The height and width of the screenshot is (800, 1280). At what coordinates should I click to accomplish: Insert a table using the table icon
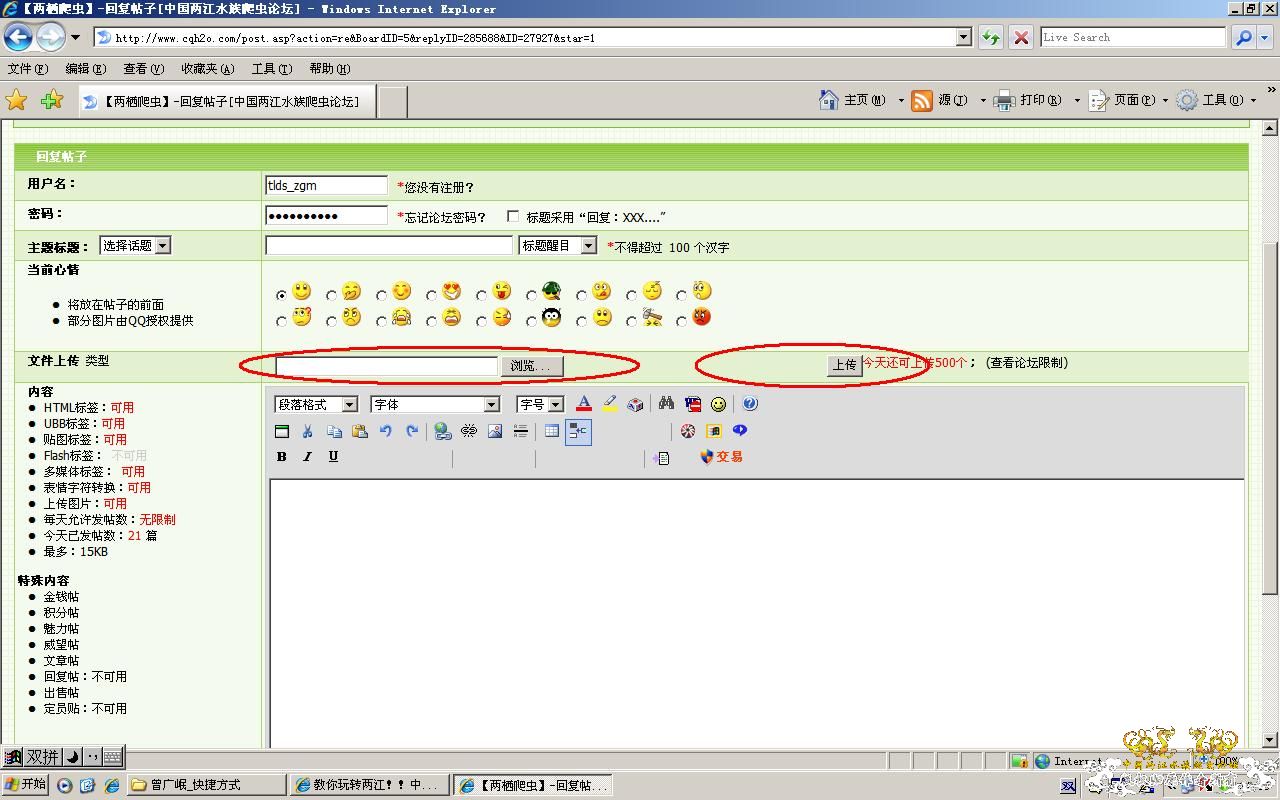tap(551, 431)
